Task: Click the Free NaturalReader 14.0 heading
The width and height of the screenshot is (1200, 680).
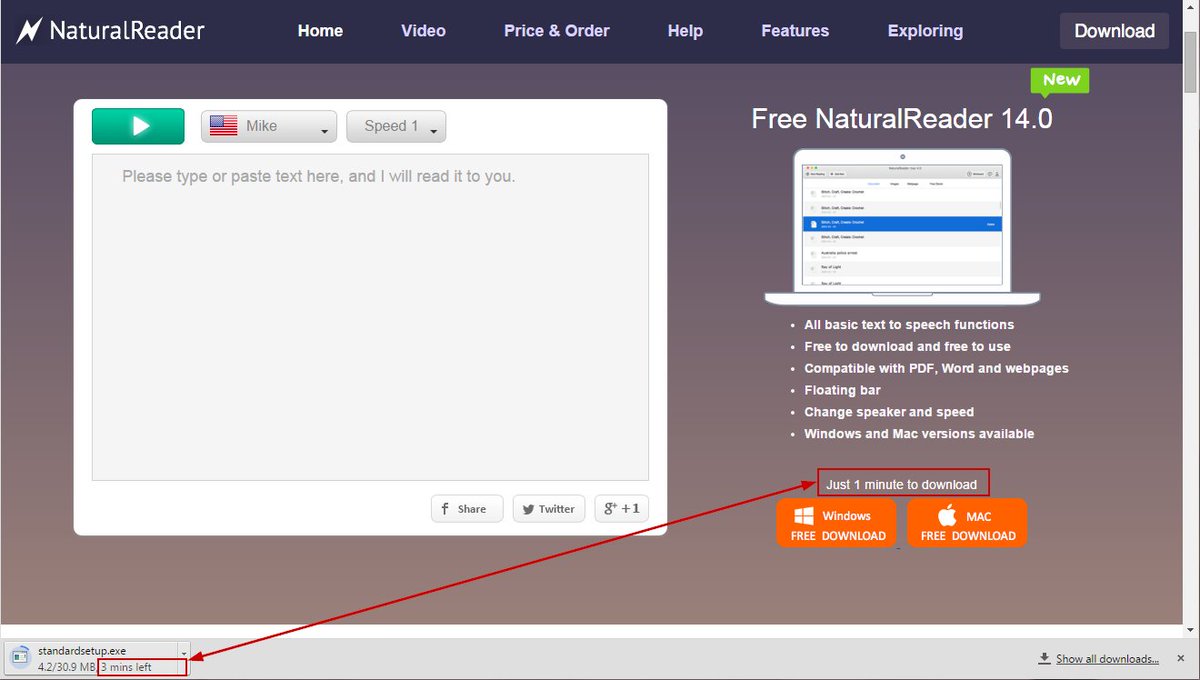Action: [x=902, y=119]
